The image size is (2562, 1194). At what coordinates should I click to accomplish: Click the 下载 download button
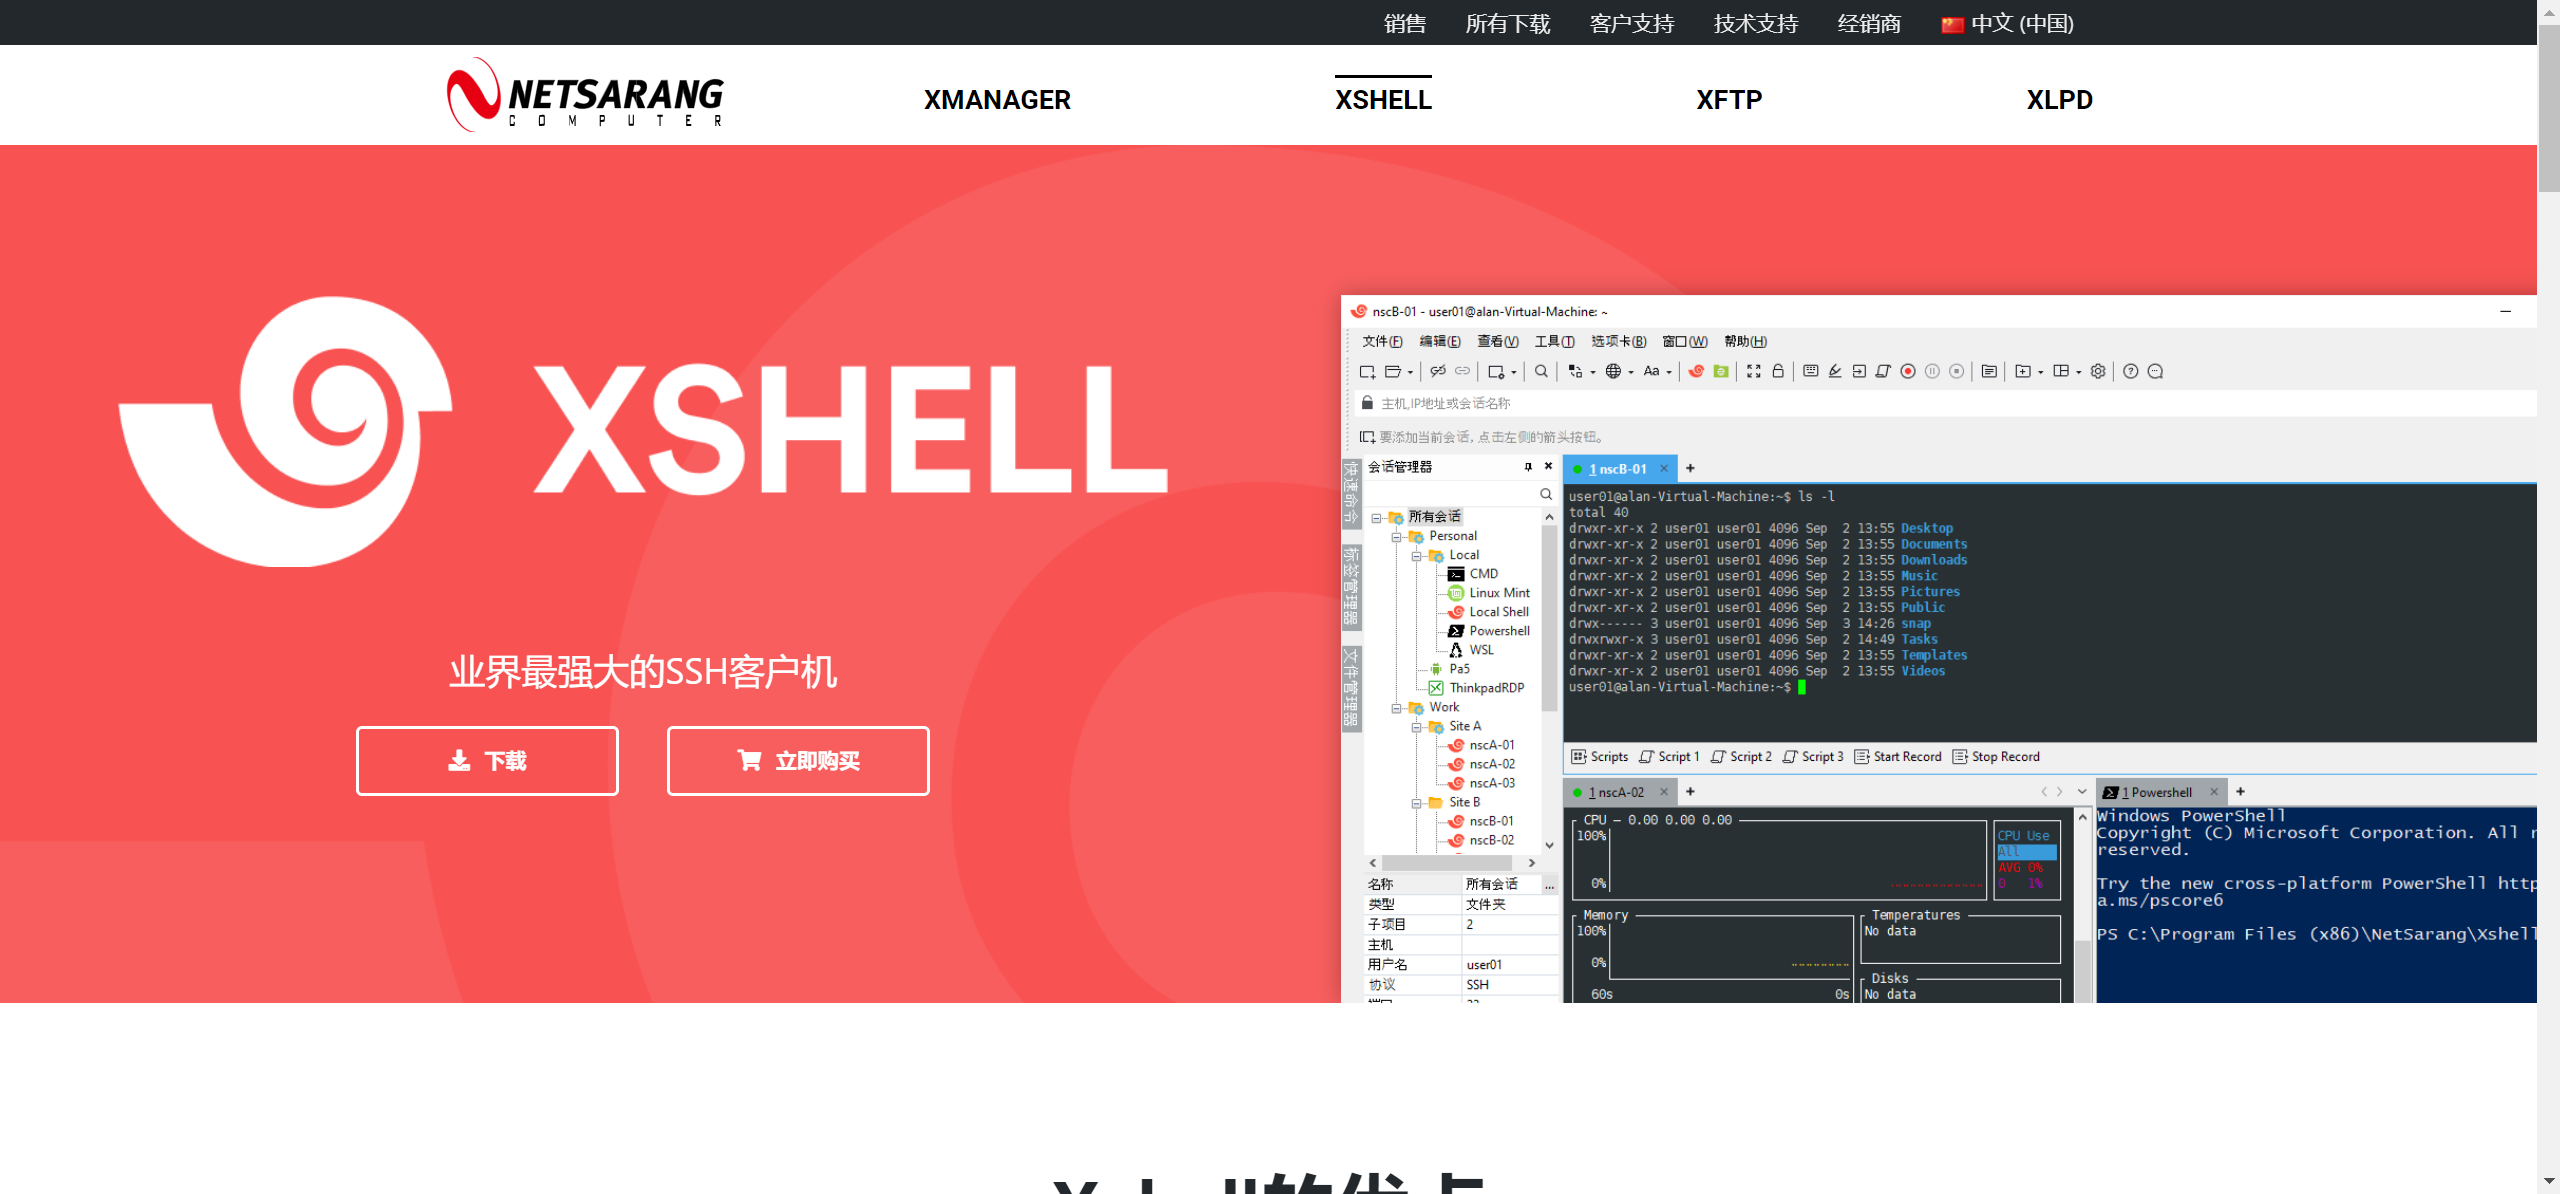(x=487, y=760)
